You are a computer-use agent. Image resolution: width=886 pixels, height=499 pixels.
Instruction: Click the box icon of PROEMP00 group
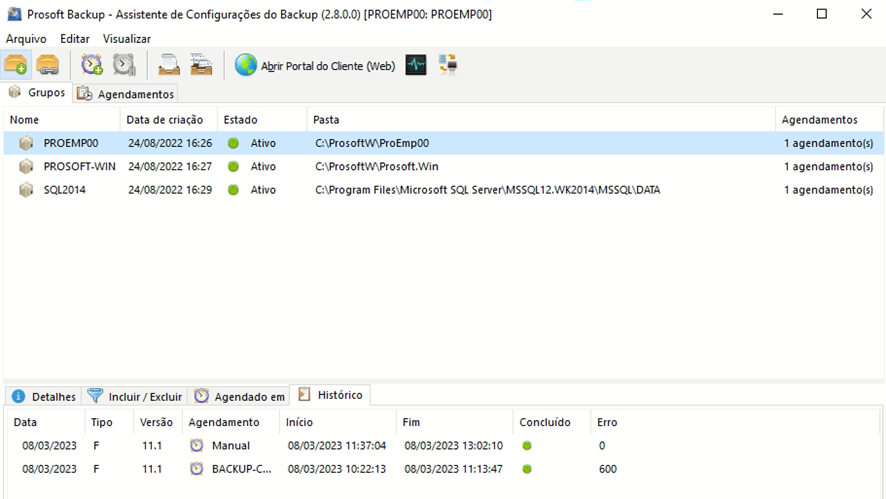click(x=26, y=144)
